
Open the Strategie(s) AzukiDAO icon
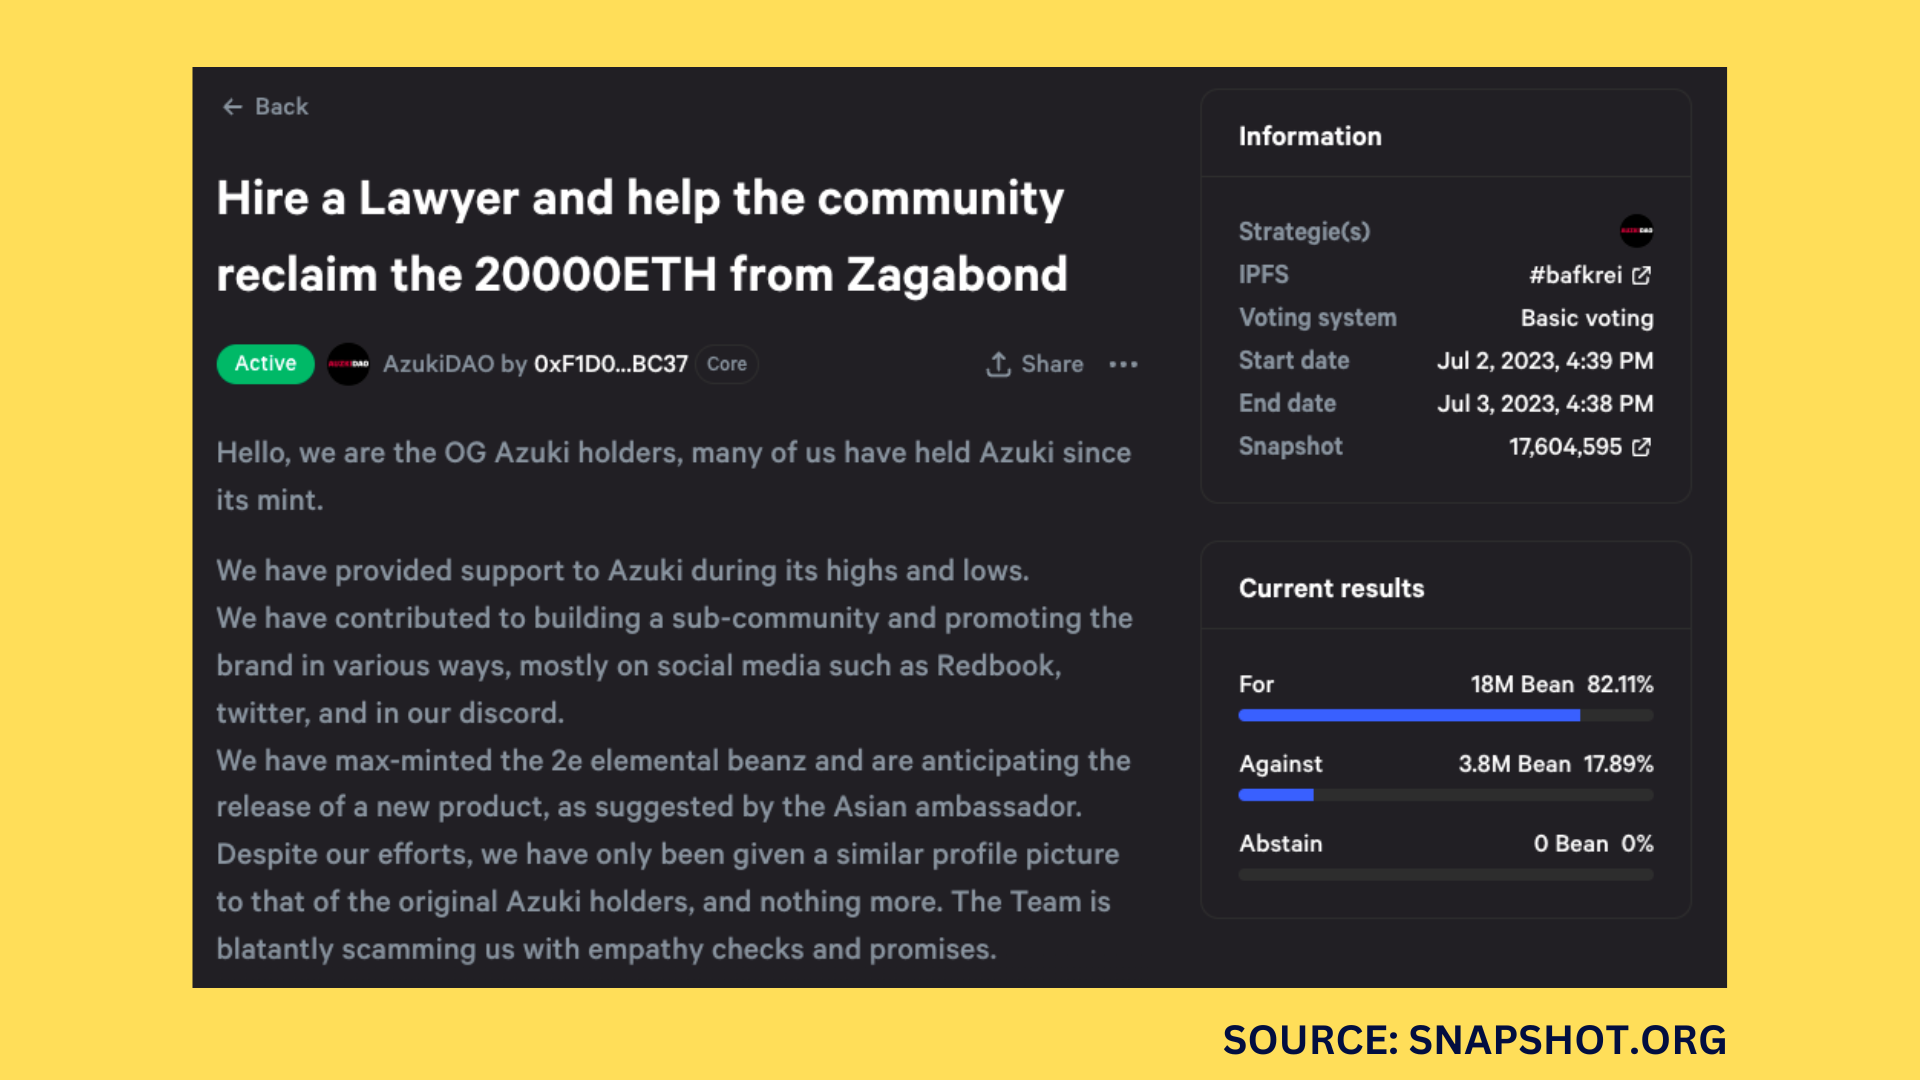coord(1636,231)
